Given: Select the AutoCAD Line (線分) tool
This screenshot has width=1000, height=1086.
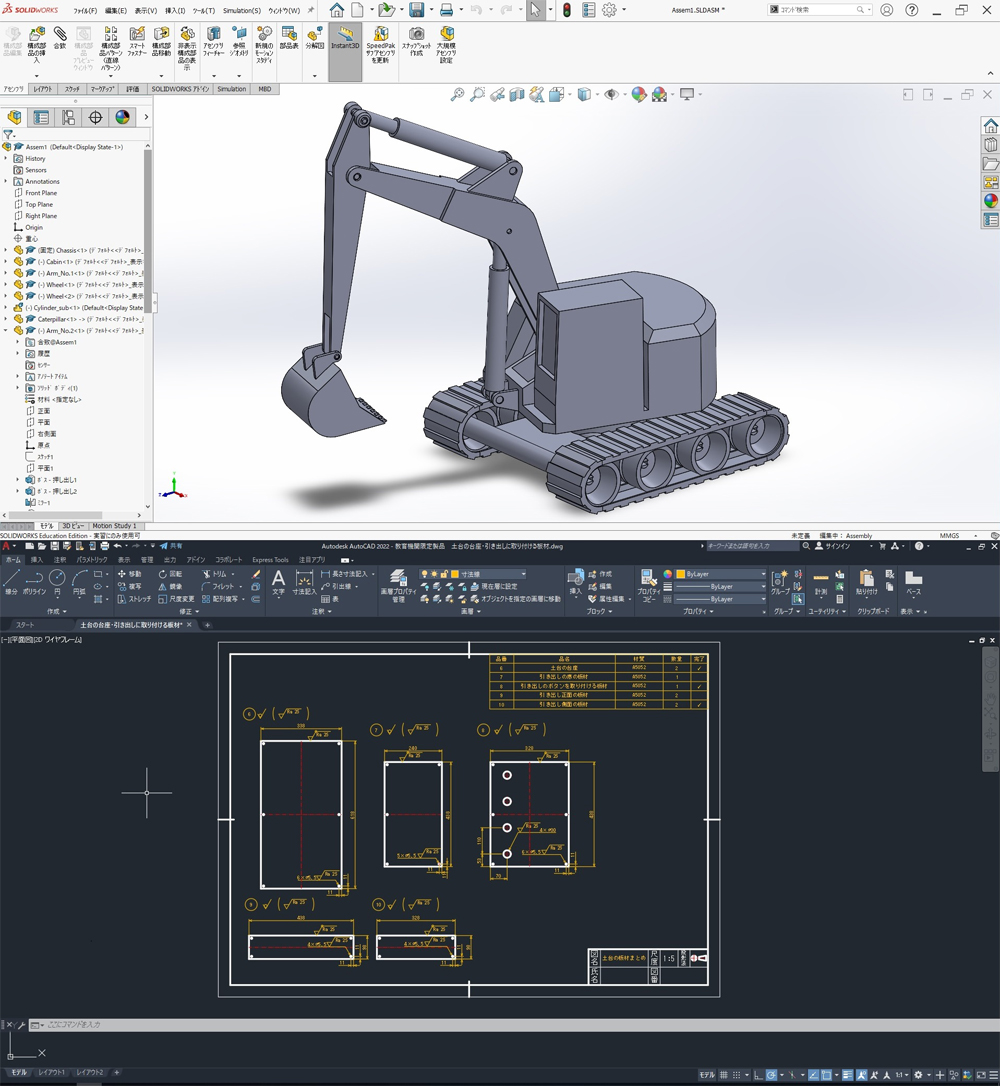Looking at the screenshot, I should pos(11,581).
